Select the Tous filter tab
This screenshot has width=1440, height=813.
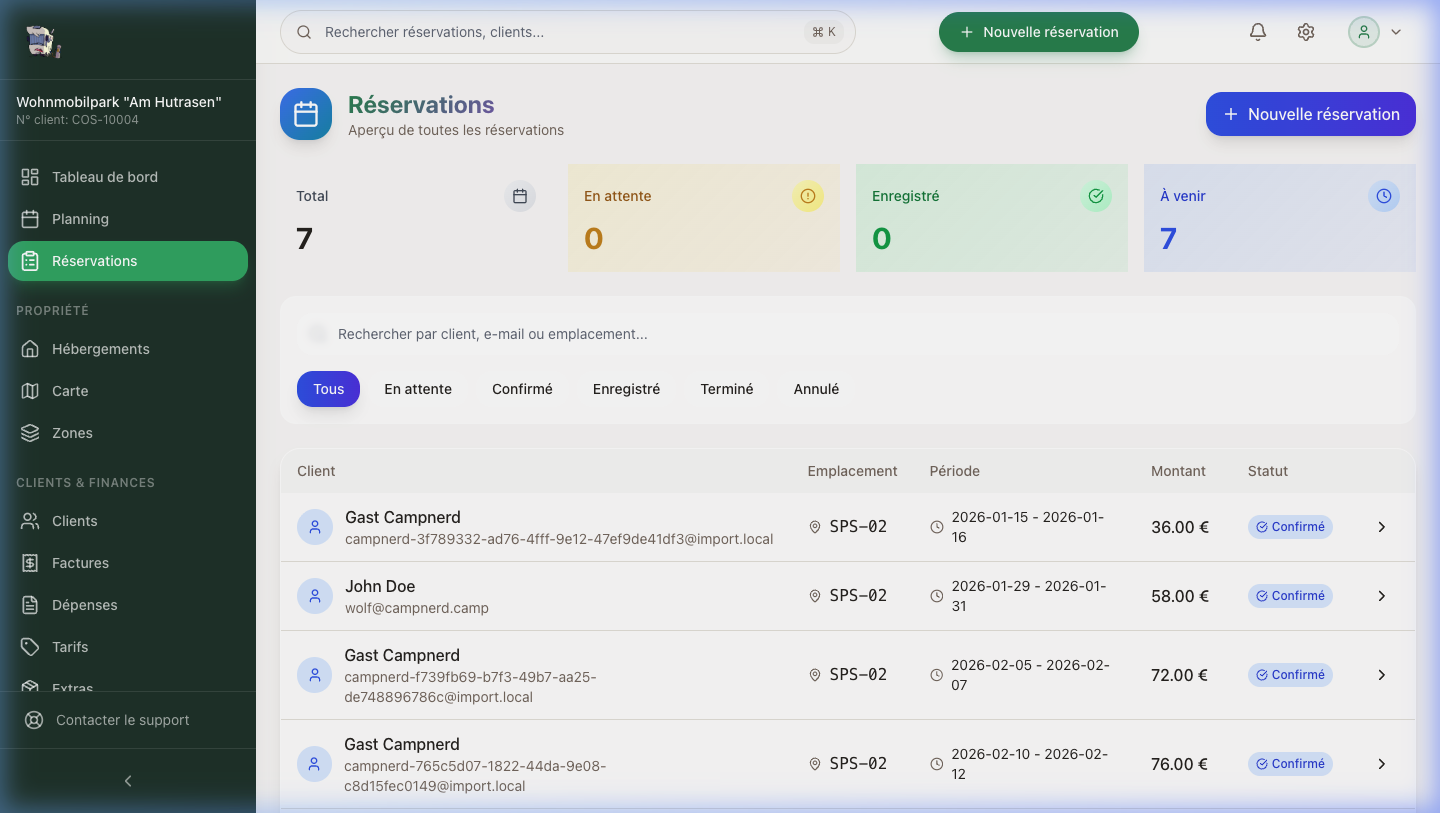click(328, 389)
